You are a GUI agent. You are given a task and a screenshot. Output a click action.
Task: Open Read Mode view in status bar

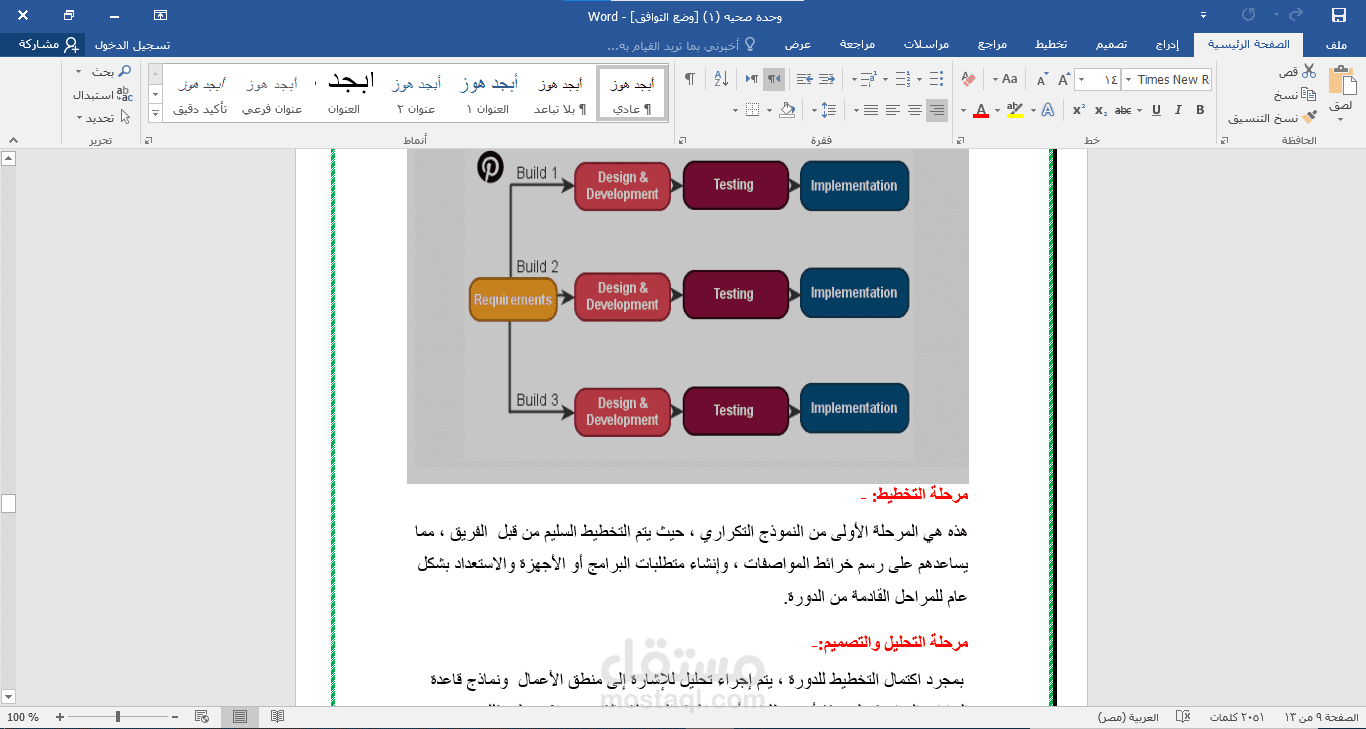[278, 716]
